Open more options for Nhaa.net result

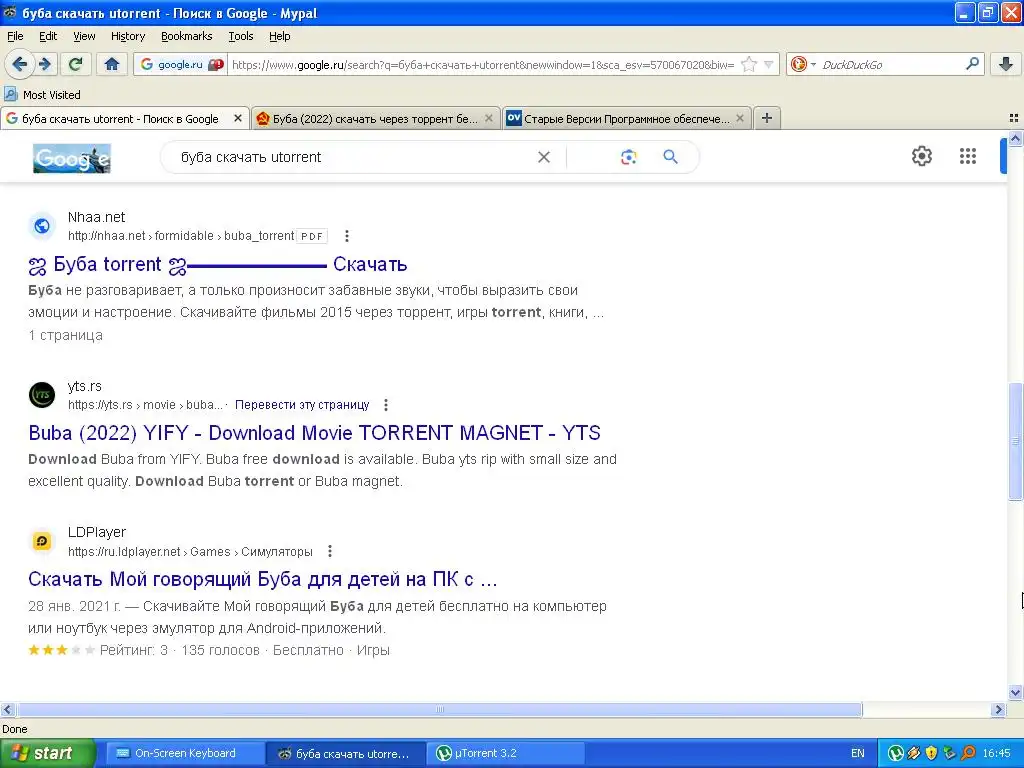click(x=347, y=236)
